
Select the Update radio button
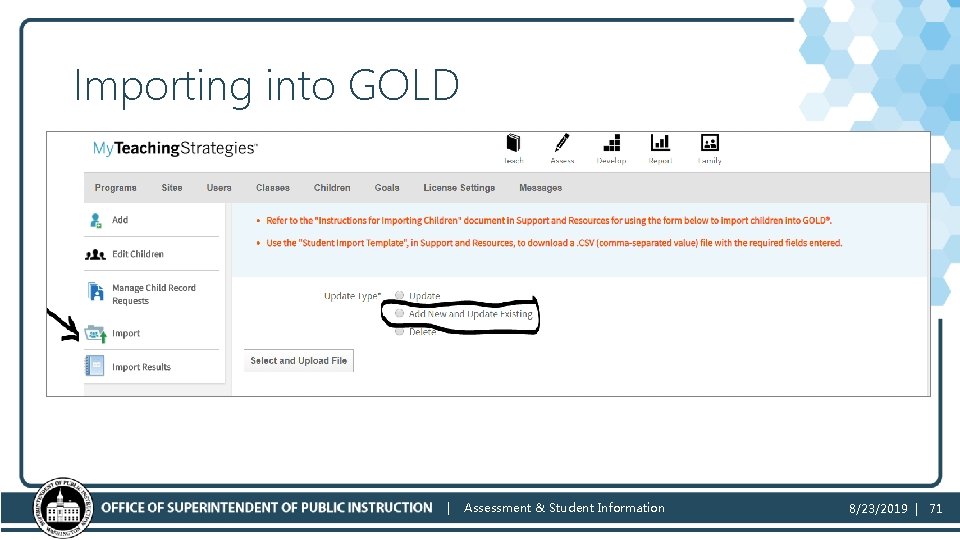click(399, 295)
